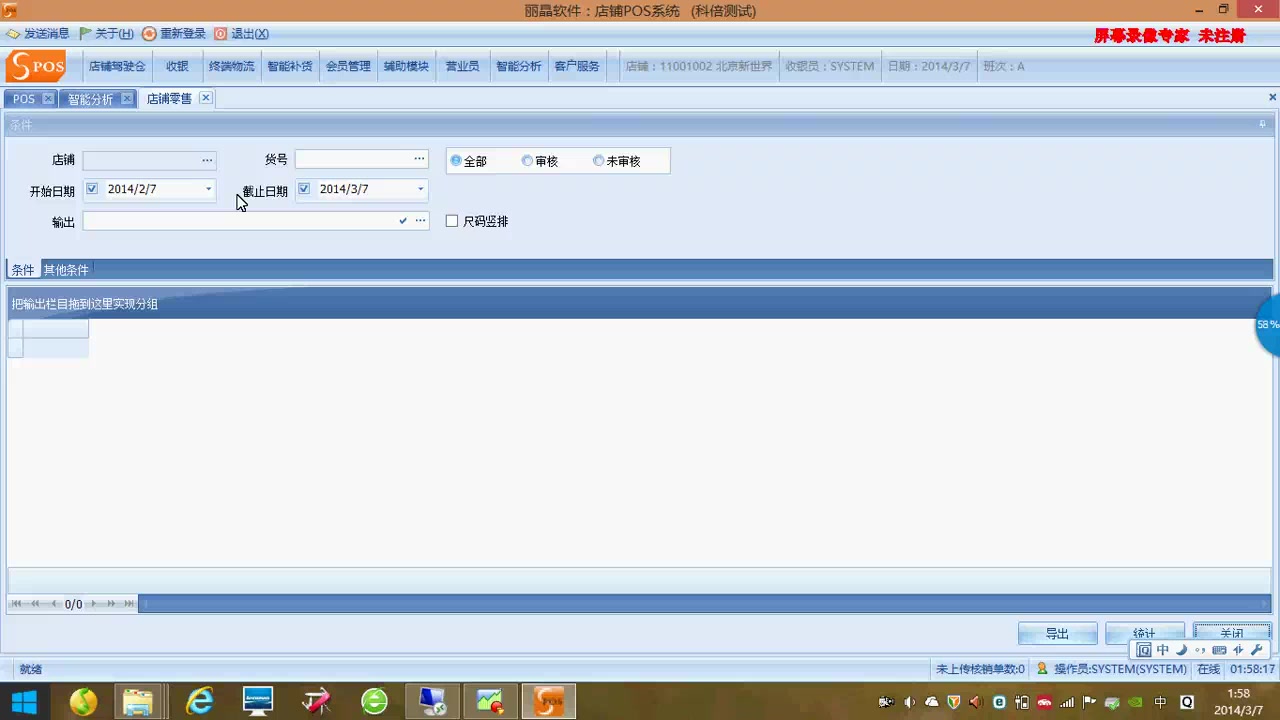Go to first record in pager

[x=16, y=604]
